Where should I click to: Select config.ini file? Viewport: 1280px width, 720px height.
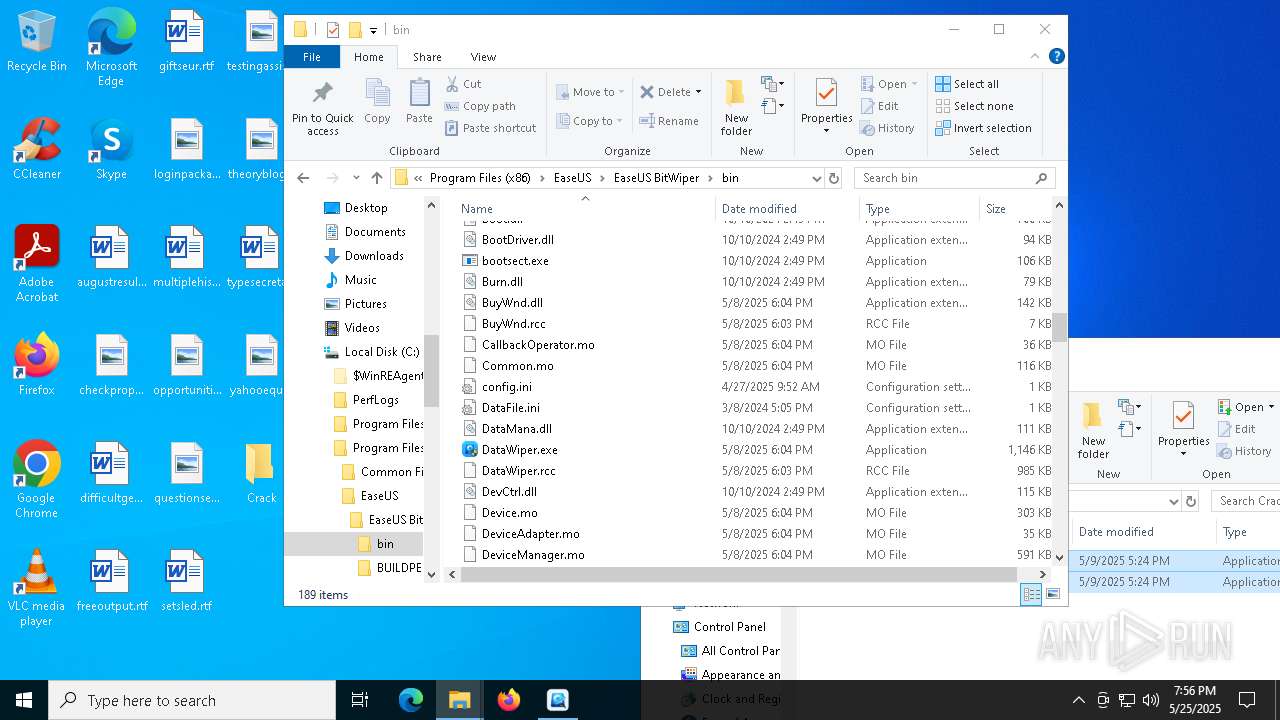[x=507, y=387]
